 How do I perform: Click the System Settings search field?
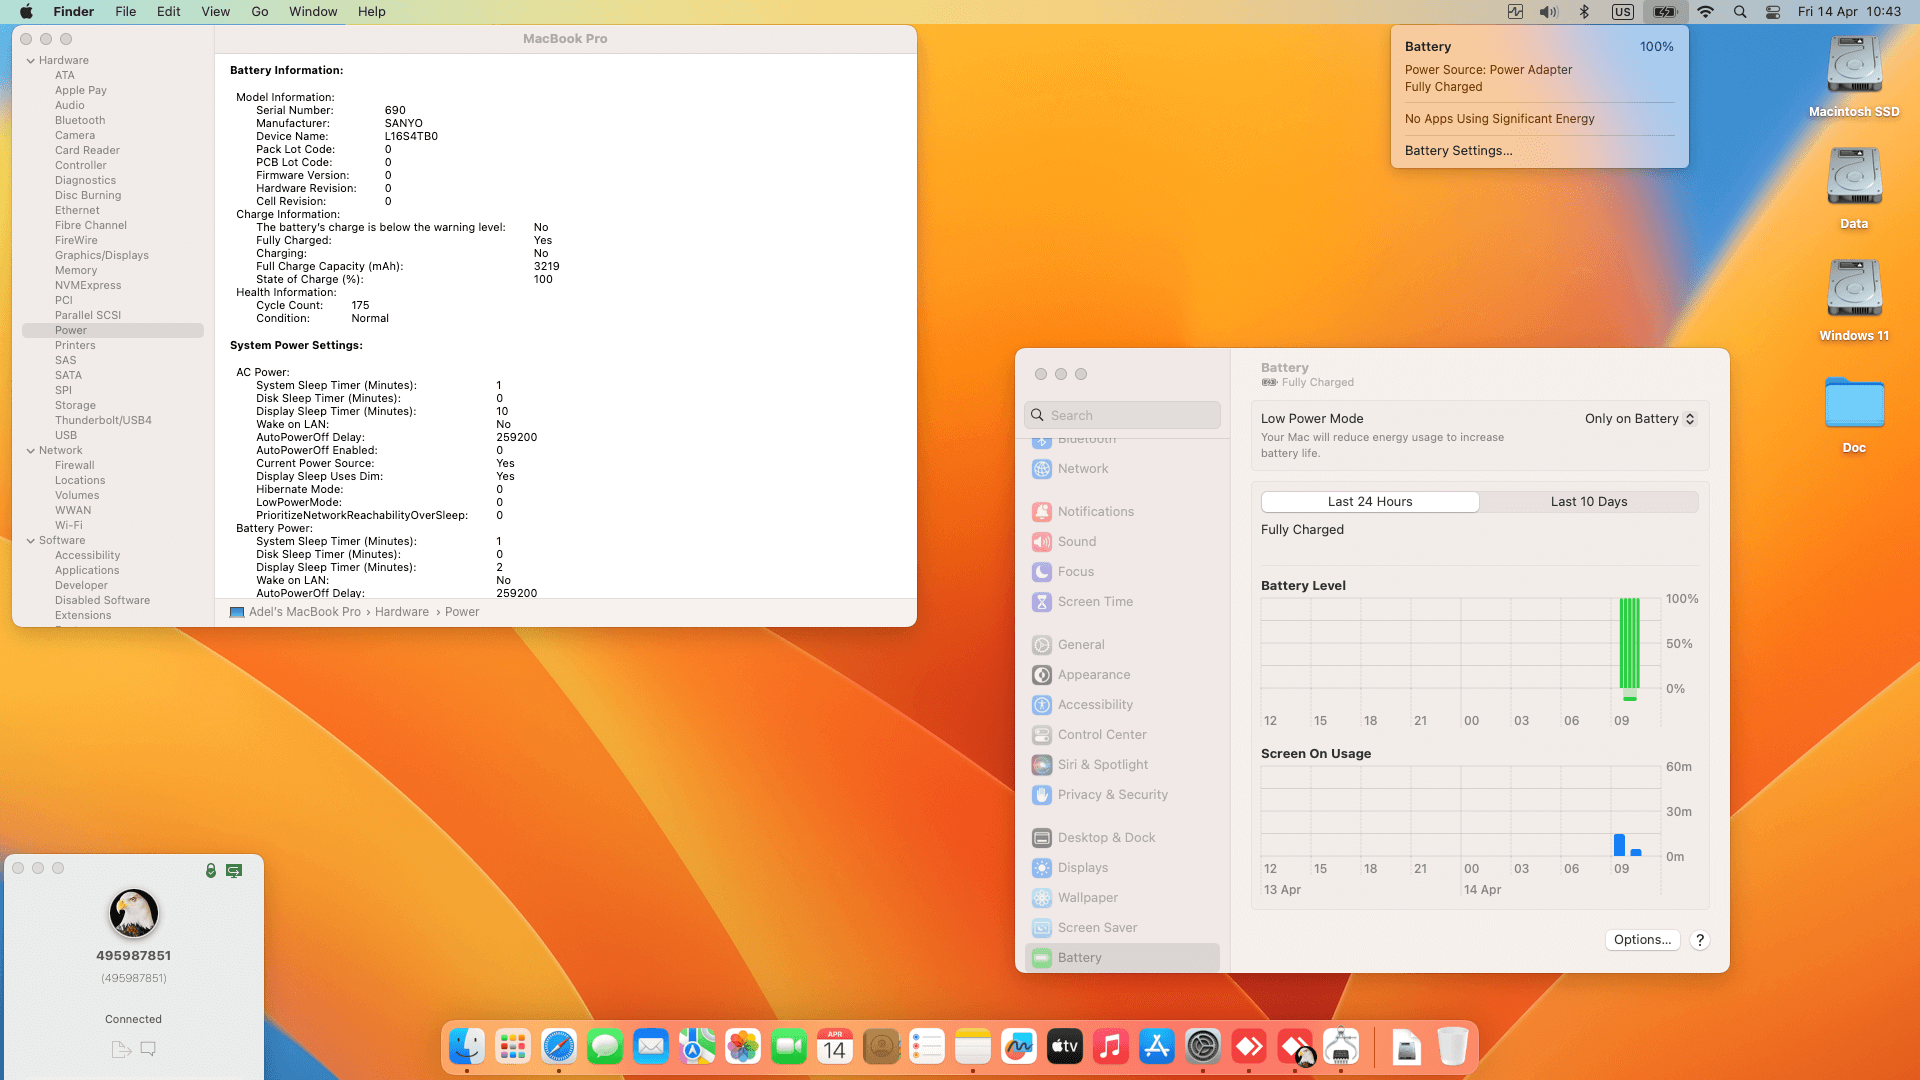pos(1122,416)
